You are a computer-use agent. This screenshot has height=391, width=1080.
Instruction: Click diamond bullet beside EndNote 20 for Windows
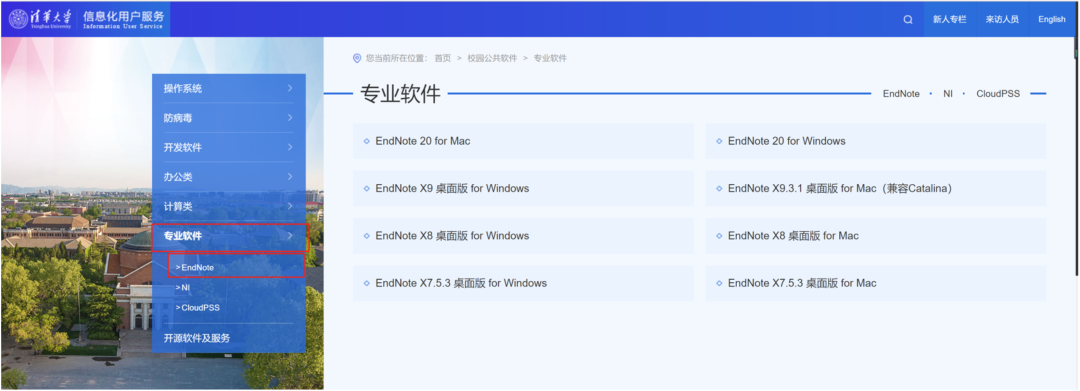click(x=719, y=141)
